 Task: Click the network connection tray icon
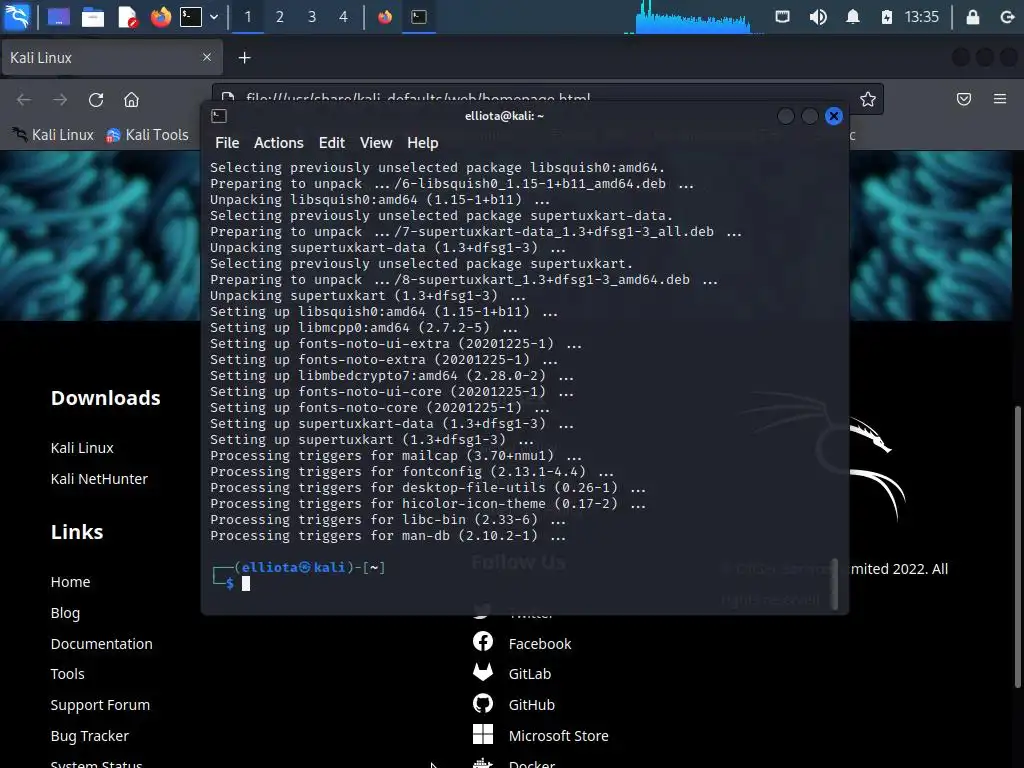point(782,16)
